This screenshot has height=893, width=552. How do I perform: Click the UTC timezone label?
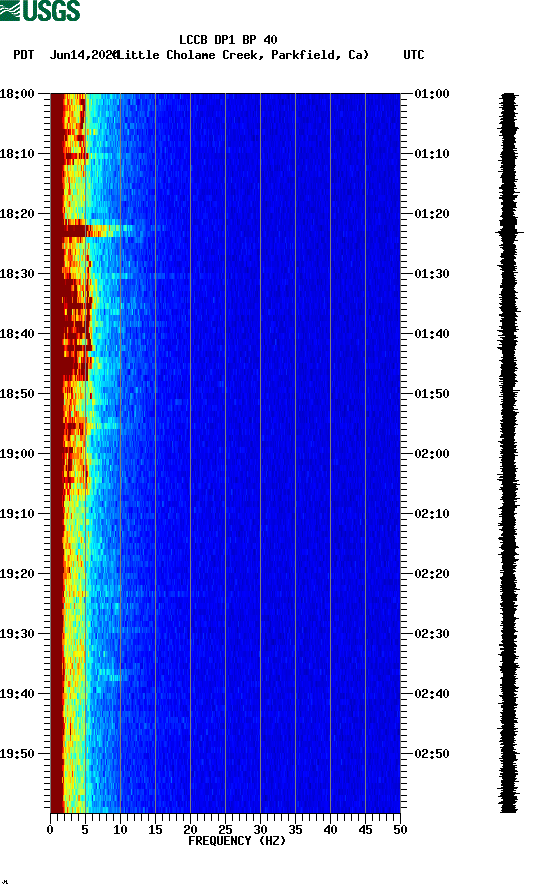pos(414,55)
